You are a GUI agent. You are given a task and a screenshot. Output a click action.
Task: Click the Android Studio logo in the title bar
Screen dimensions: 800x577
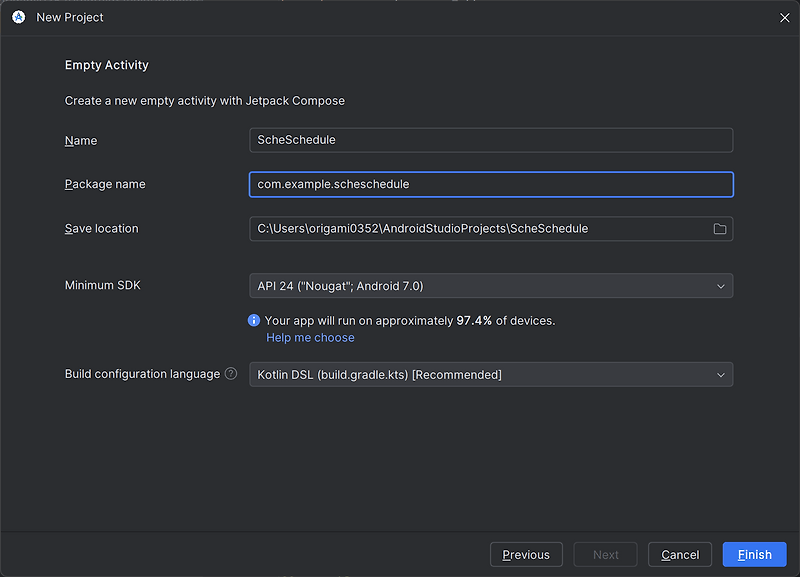coord(17,17)
